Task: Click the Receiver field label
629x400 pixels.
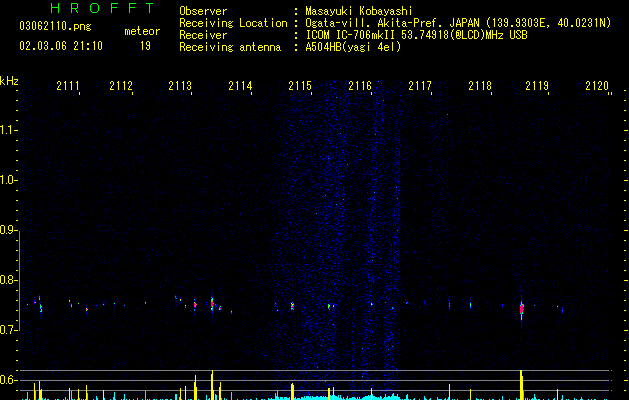Action: pyautogui.click(x=203, y=35)
